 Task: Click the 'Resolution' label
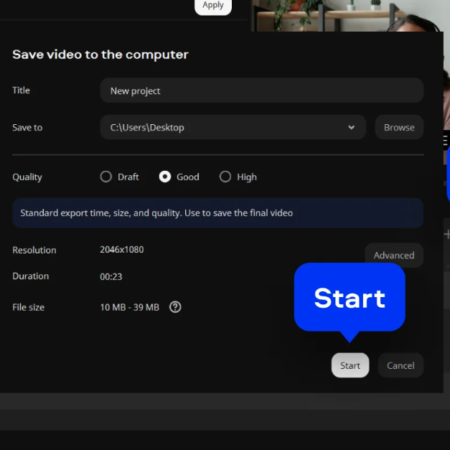[34, 250]
